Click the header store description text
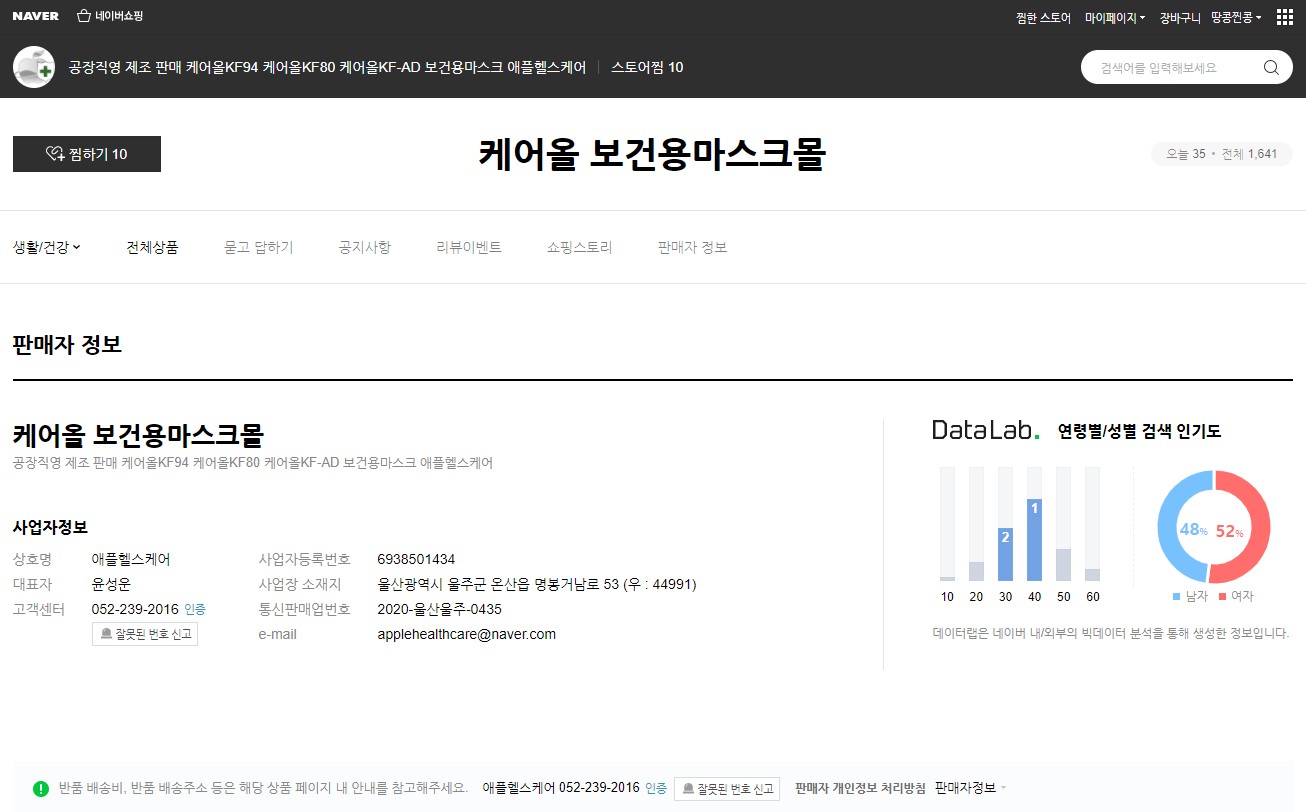The width and height of the screenshot is (1306, 812). [x=327, y=67]
